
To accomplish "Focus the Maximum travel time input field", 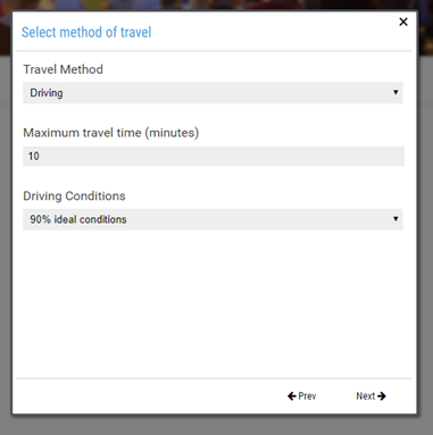I will tap(214, 156).
